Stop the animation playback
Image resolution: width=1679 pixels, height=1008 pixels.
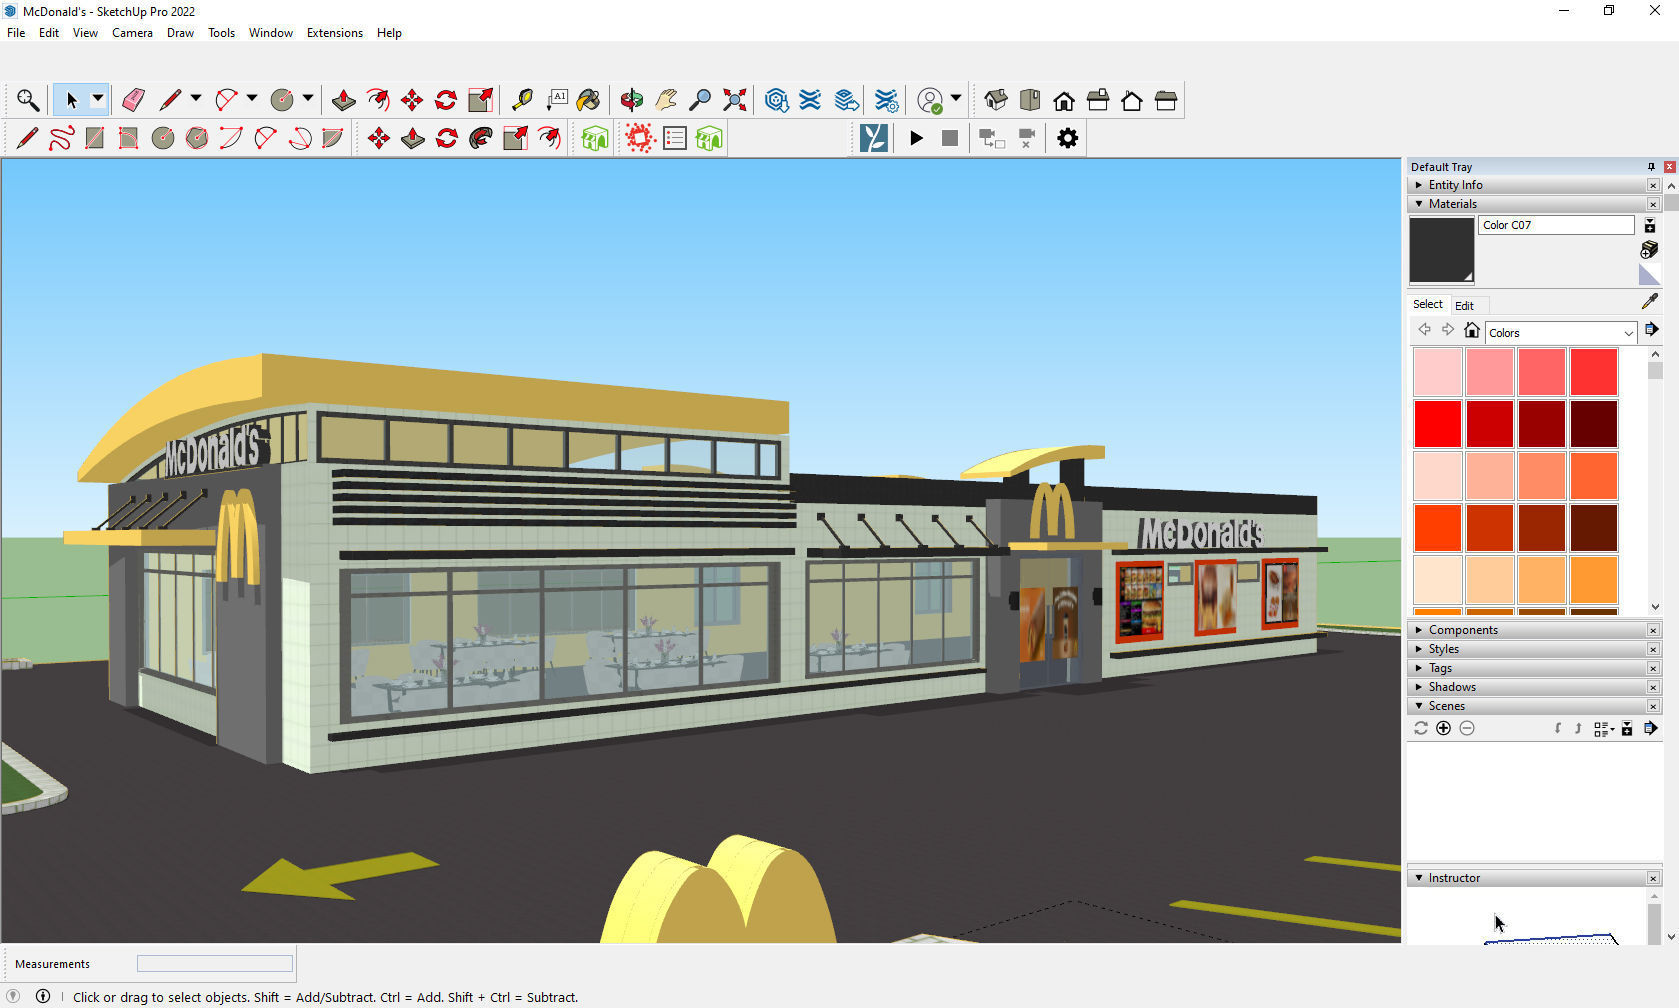tap(950, 138)
